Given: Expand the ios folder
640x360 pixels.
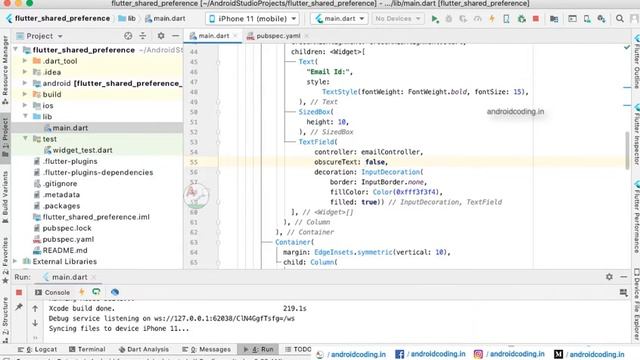Looking at the screenshot, I should [25, 105].
